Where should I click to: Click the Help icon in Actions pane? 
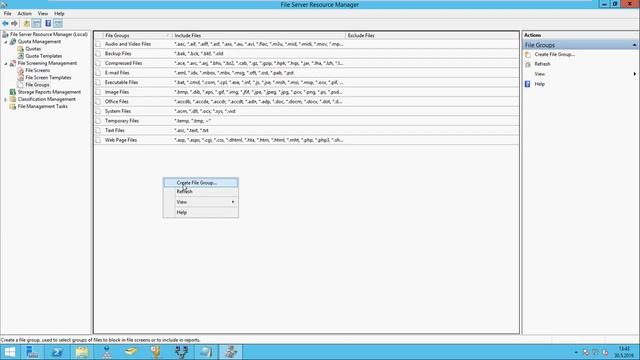tap(528, 84)
